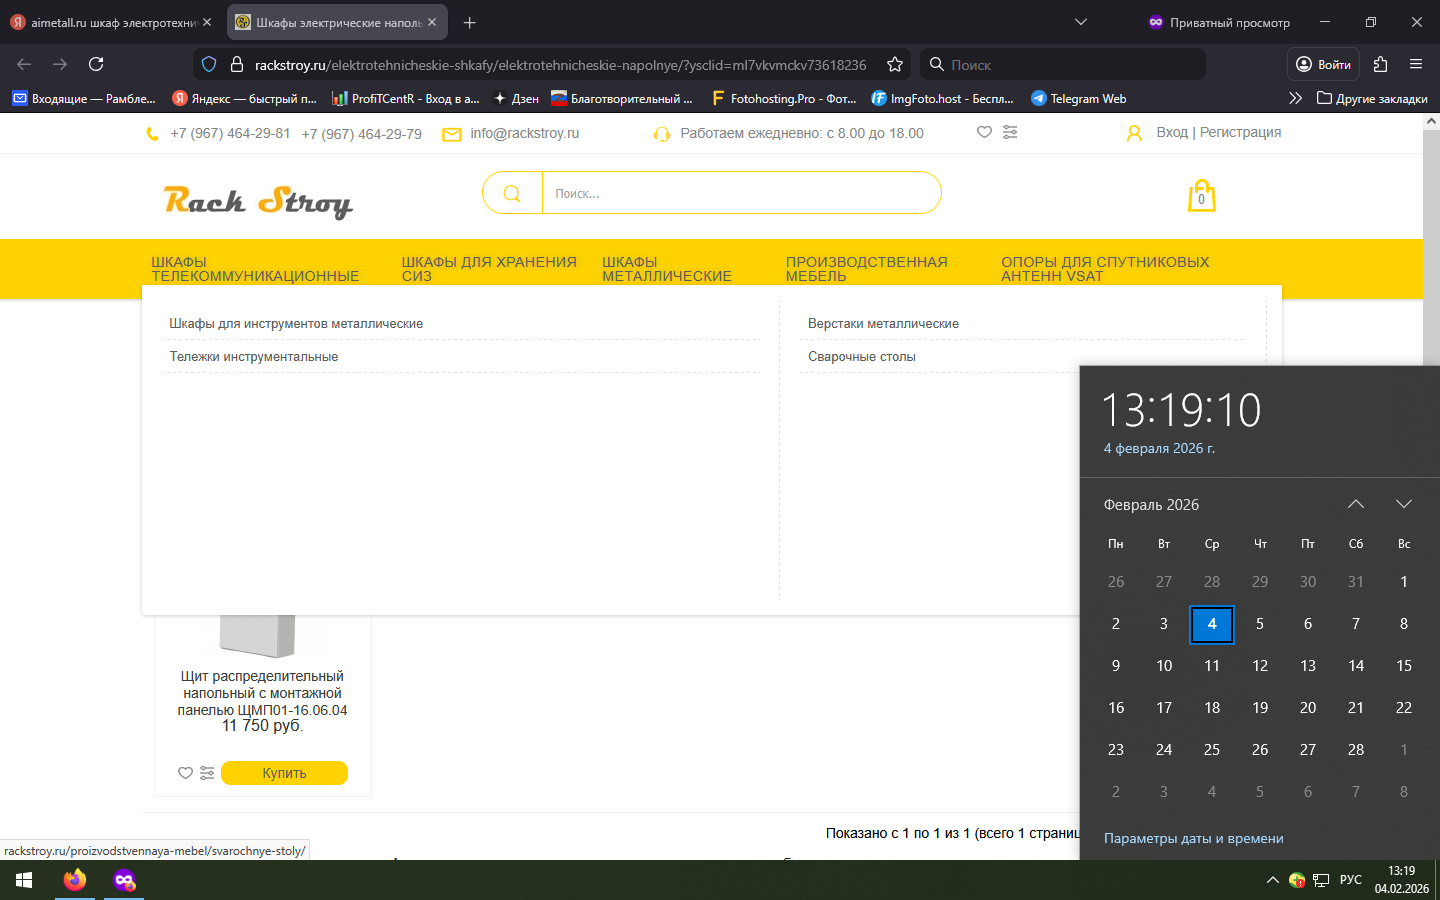This screenshot has height=900, width=1440.
Task: Click the product thumbnail image of ЩМП01-16.06.04
Action: click(x=258, y=636)
